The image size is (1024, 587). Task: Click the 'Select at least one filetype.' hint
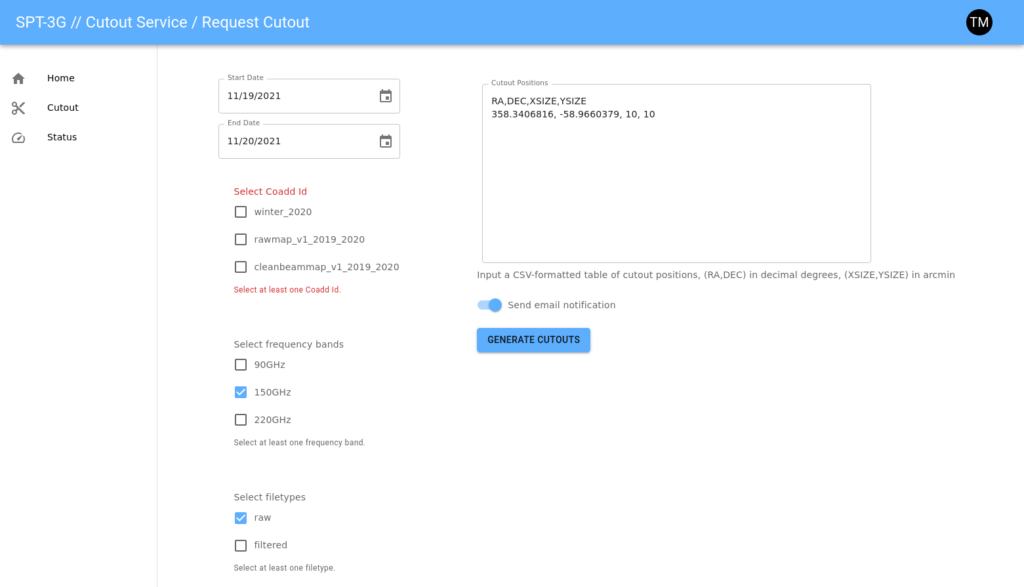284,568
